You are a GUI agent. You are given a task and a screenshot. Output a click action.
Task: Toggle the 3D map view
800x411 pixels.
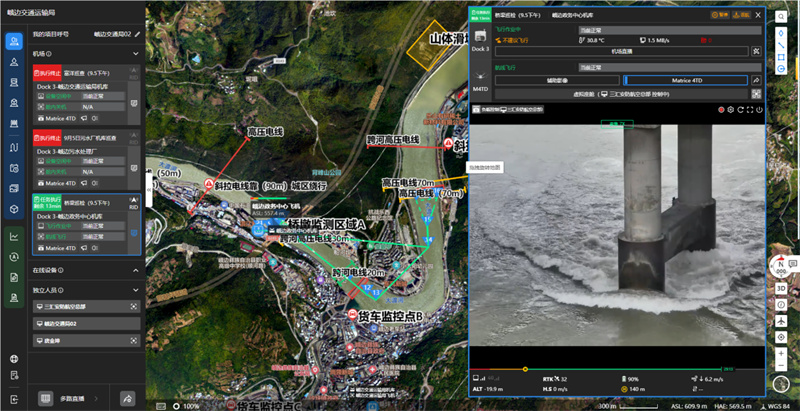[781, 288]
